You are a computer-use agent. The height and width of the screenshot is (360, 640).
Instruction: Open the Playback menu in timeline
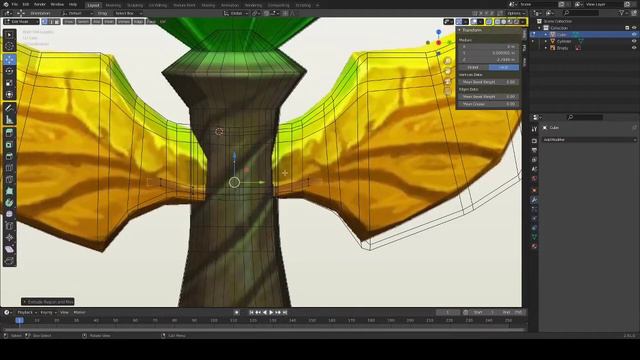27,313
